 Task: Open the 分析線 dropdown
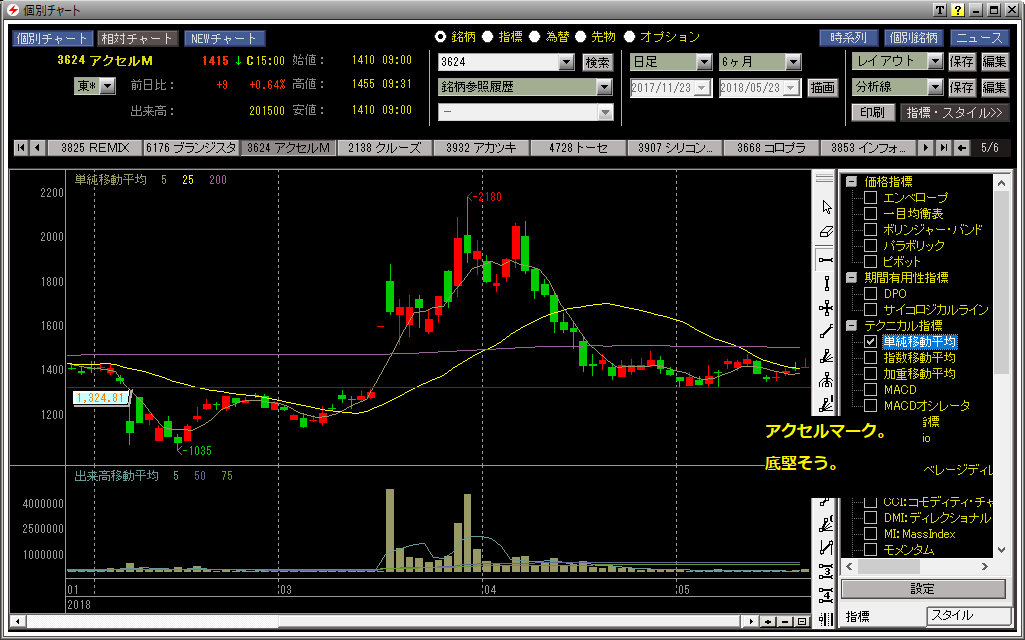[x=935, y=87]
